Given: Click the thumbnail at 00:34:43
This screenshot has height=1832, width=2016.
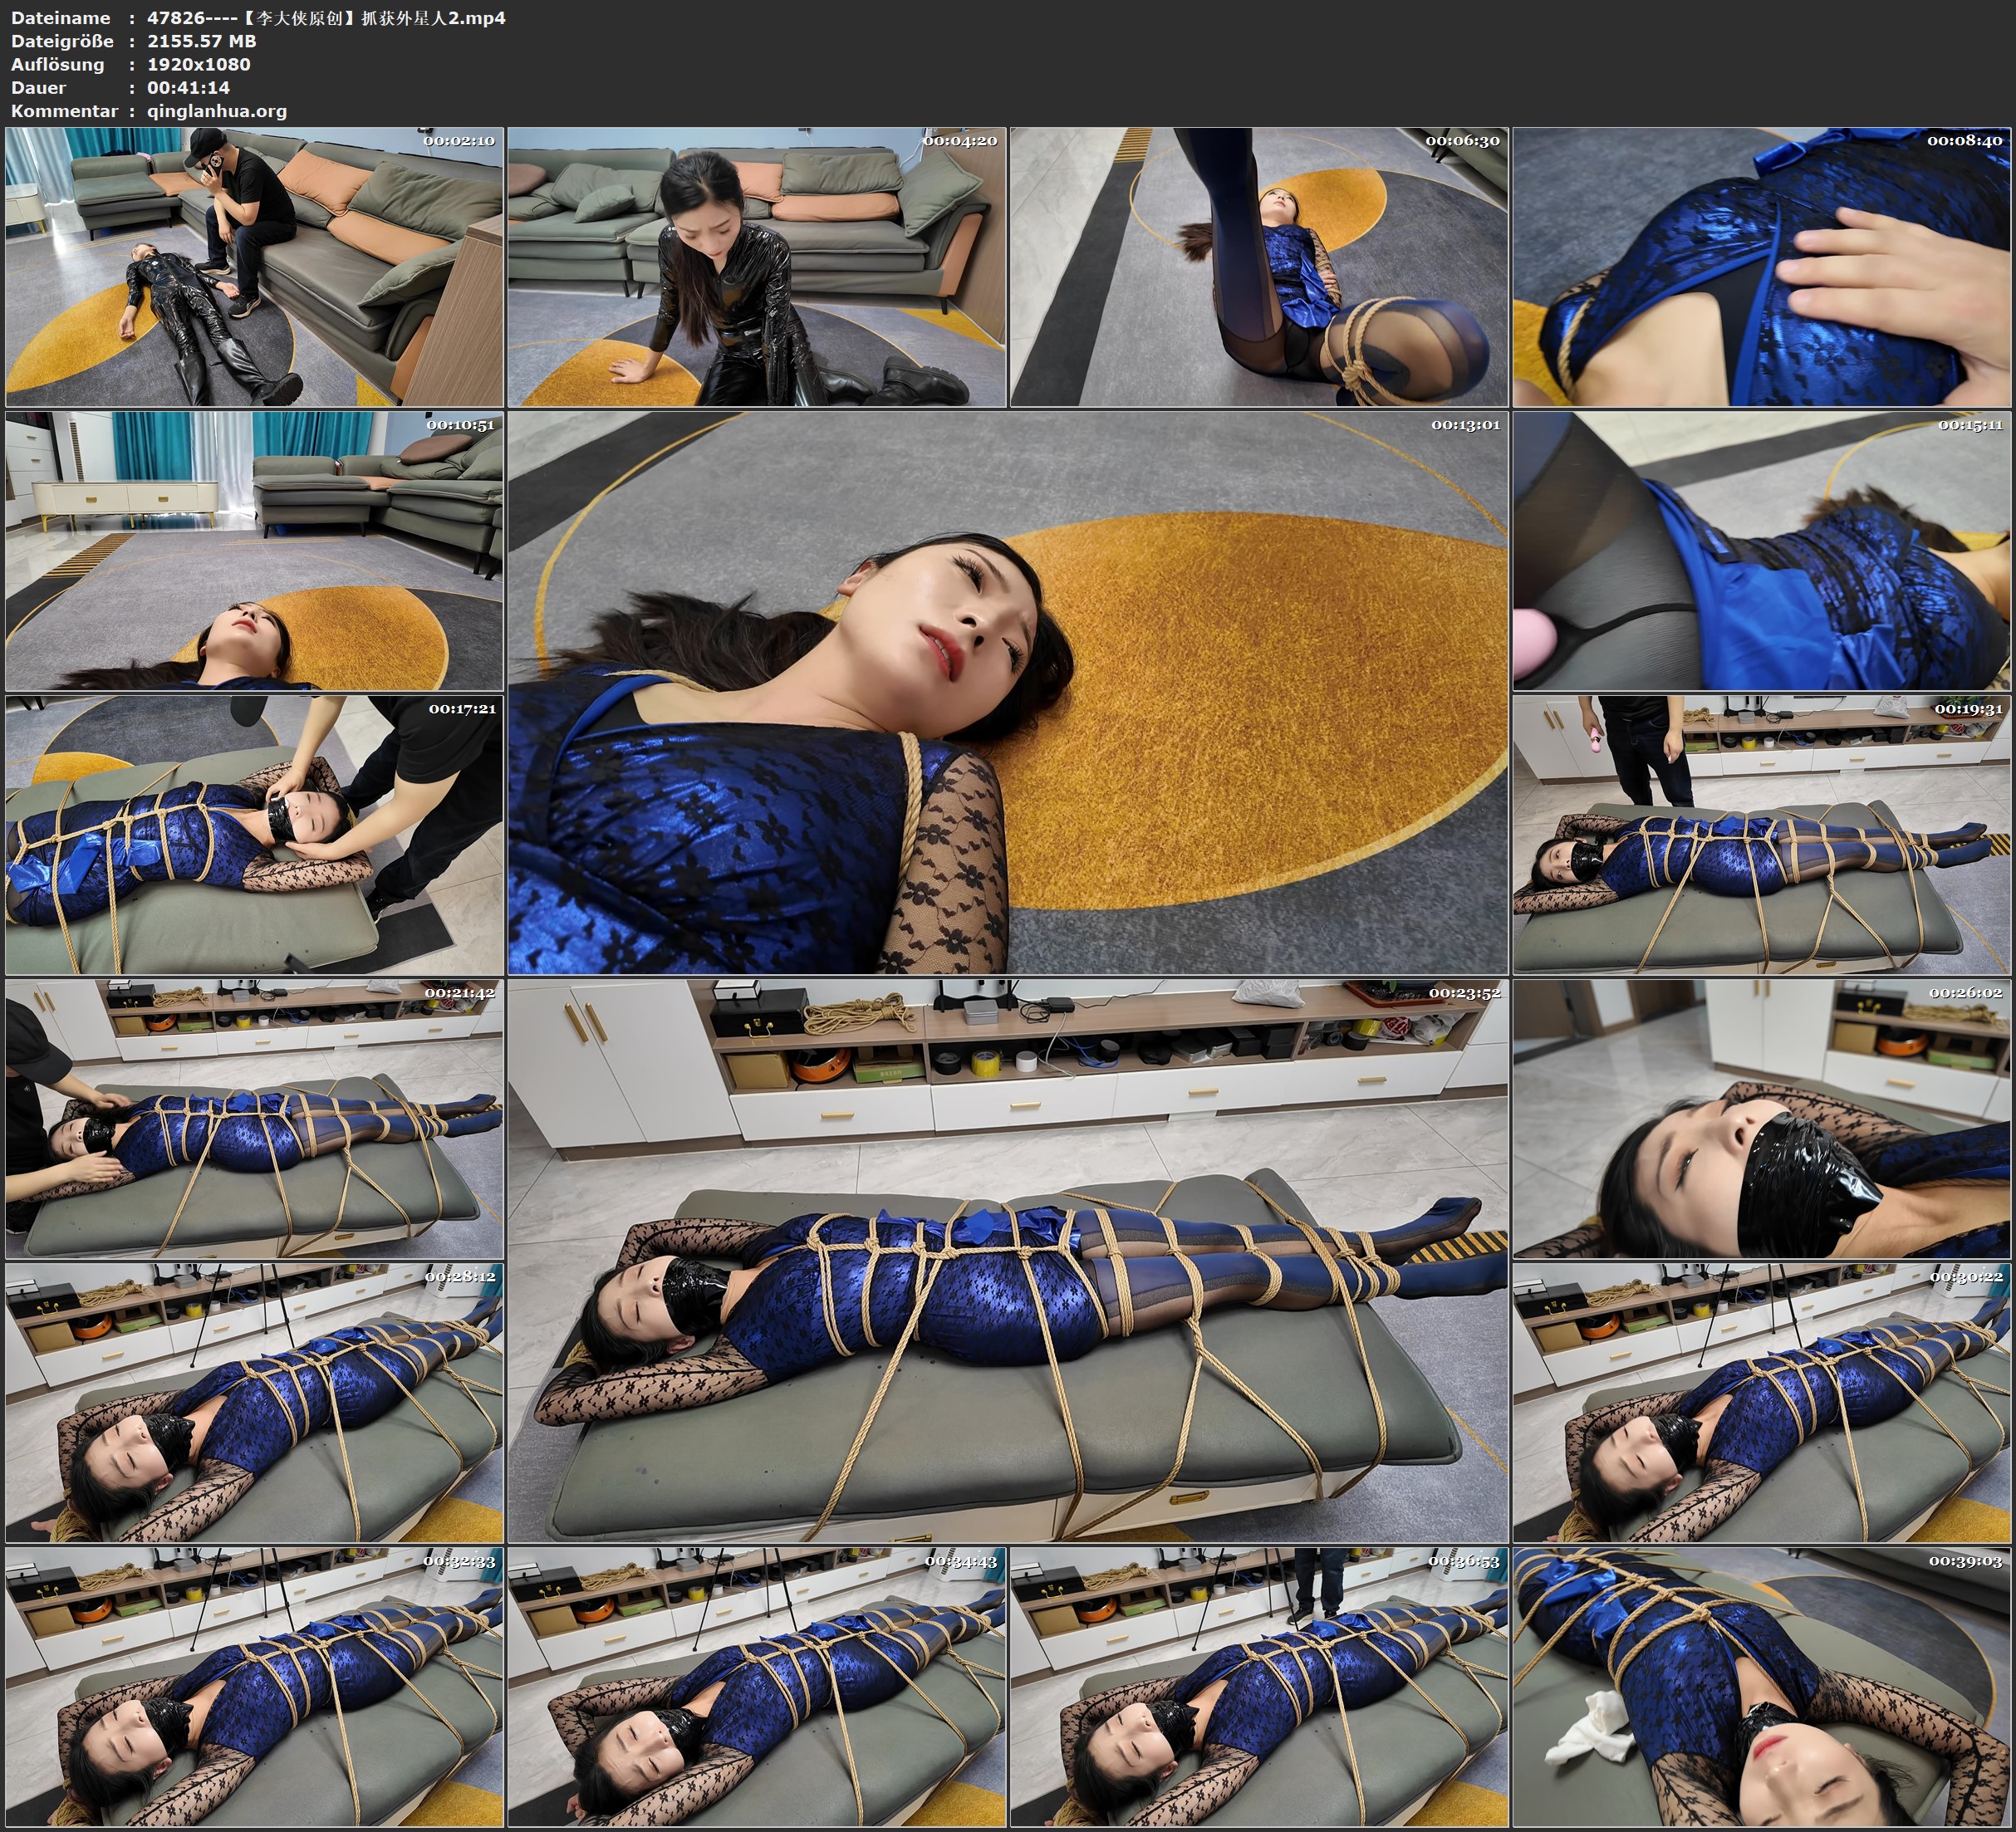Looking at the screenshot, I should tap(757, 1687).
